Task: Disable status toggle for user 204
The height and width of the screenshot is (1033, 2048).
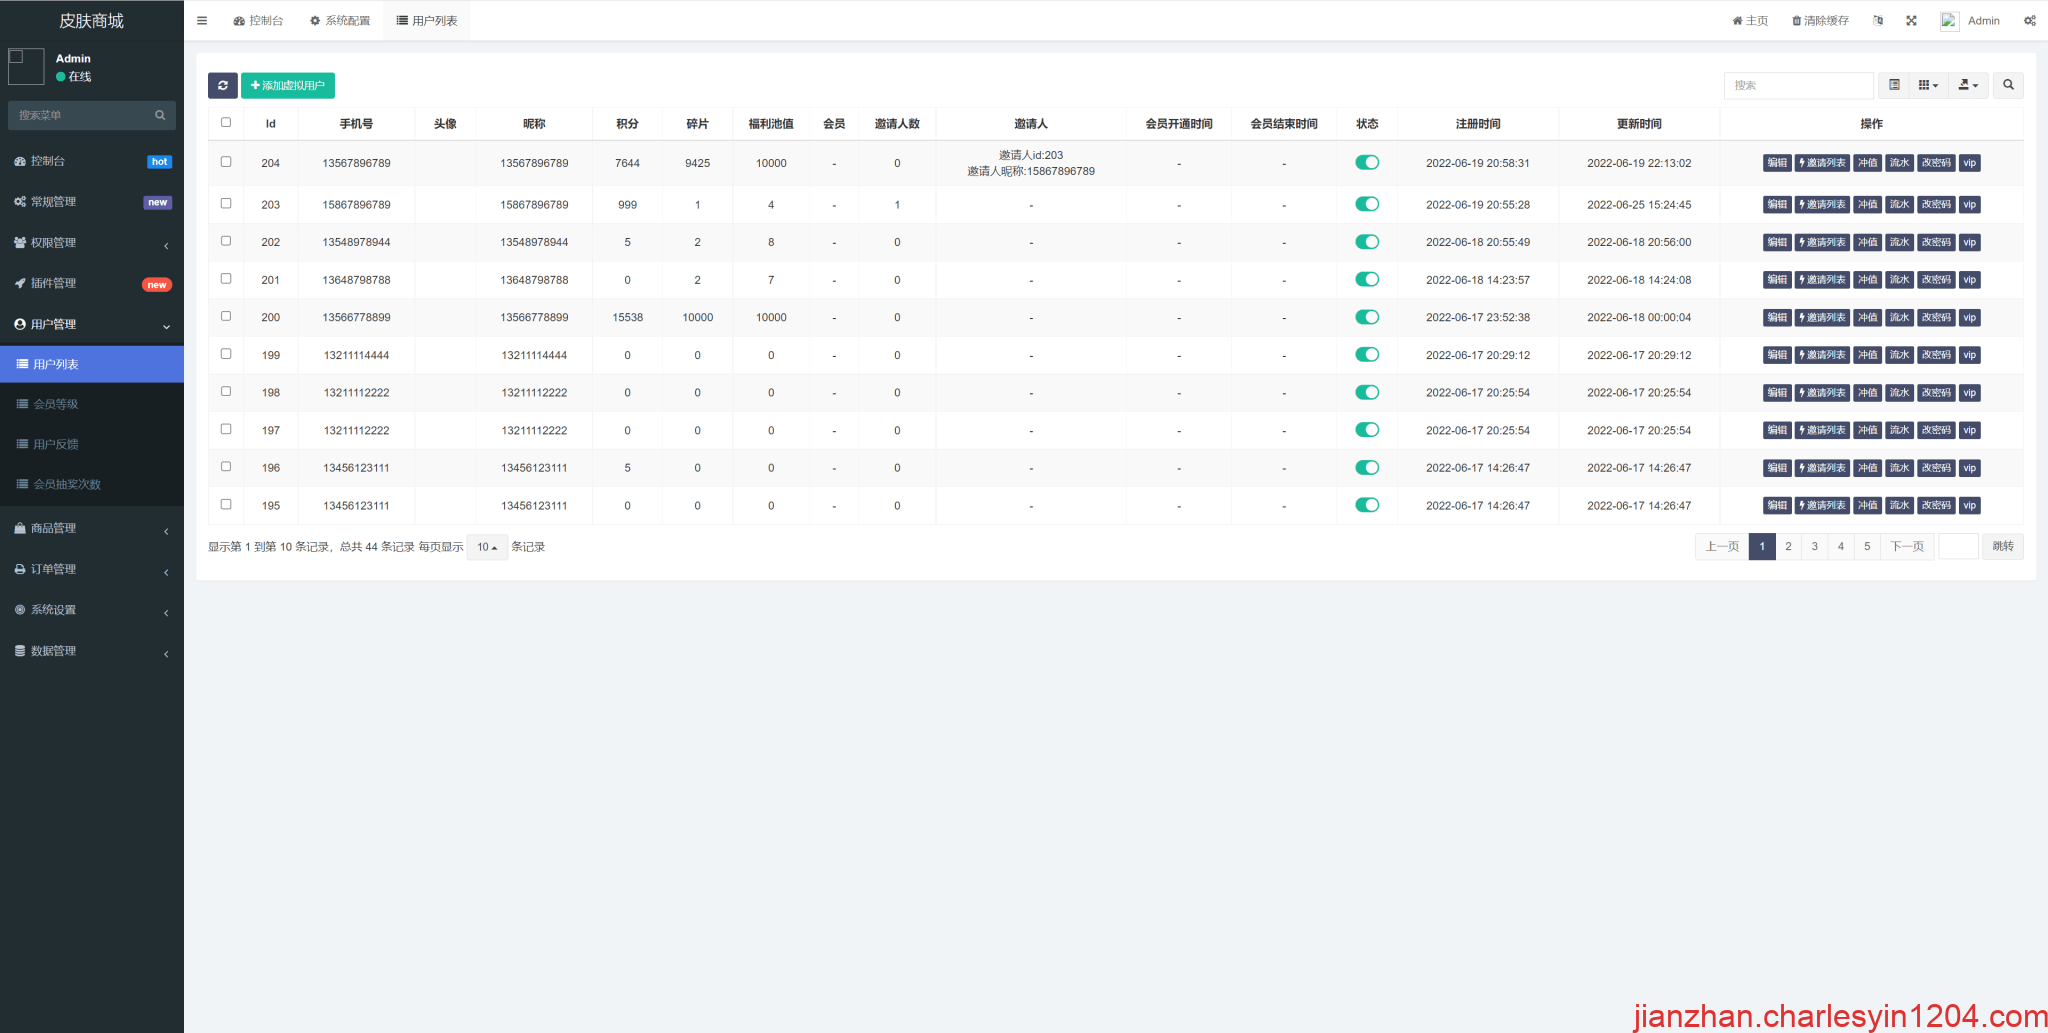Action: pyautogui.click(x=1367, y=163)
